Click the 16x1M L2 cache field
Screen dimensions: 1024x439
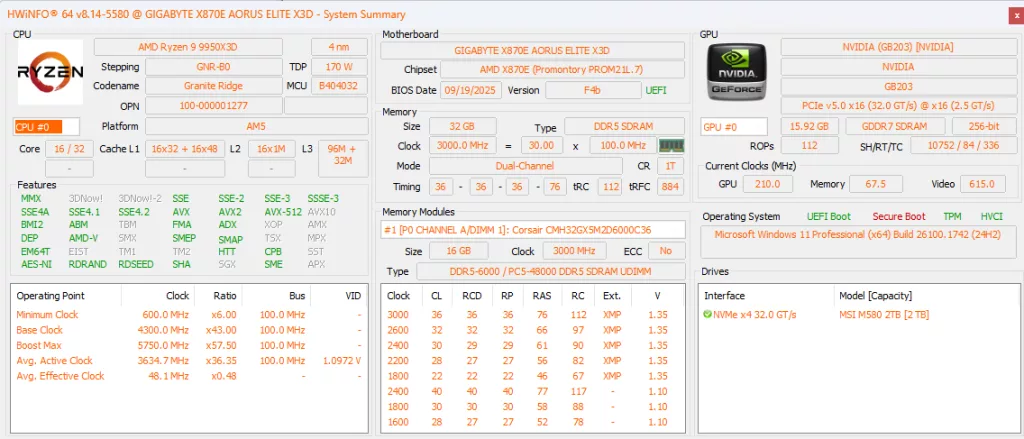[x=272, y=149]
